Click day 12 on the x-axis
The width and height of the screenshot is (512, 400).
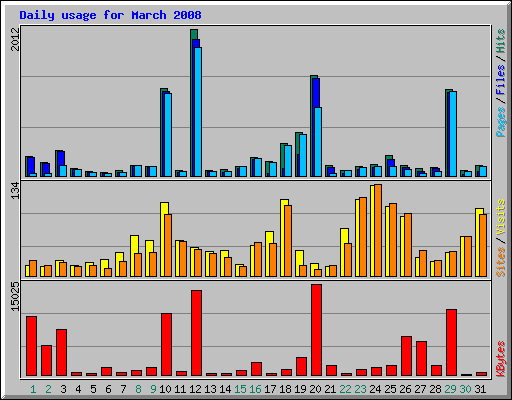[195, 389]
